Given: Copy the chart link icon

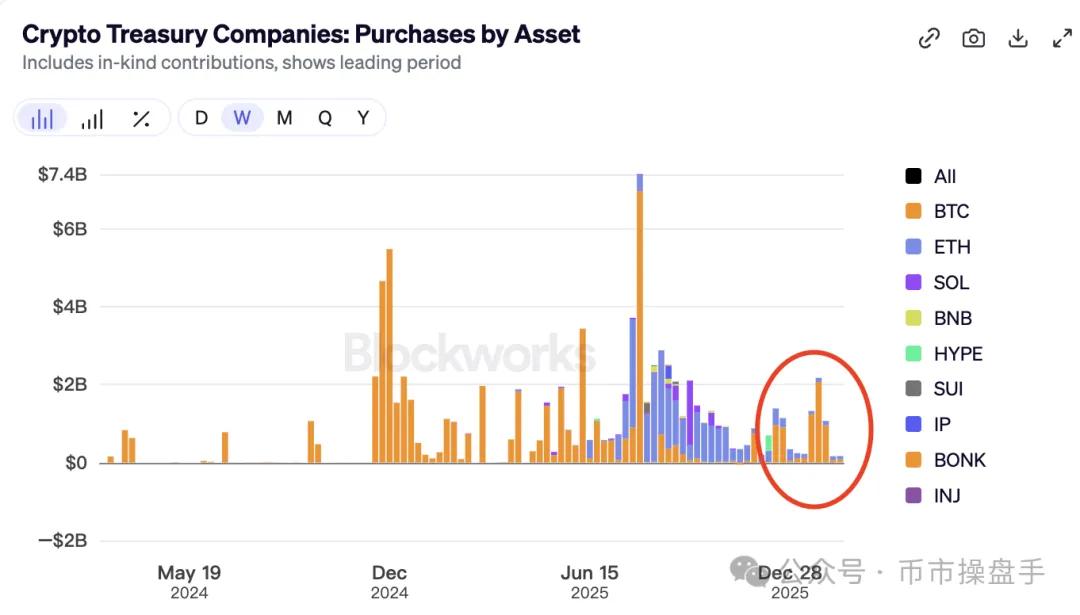Looking at the screenshot, I should point(930,38).
